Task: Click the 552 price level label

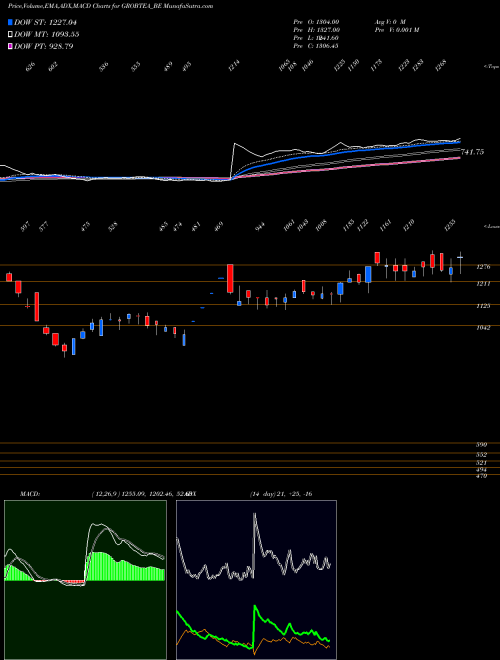Action: (481, 455)
